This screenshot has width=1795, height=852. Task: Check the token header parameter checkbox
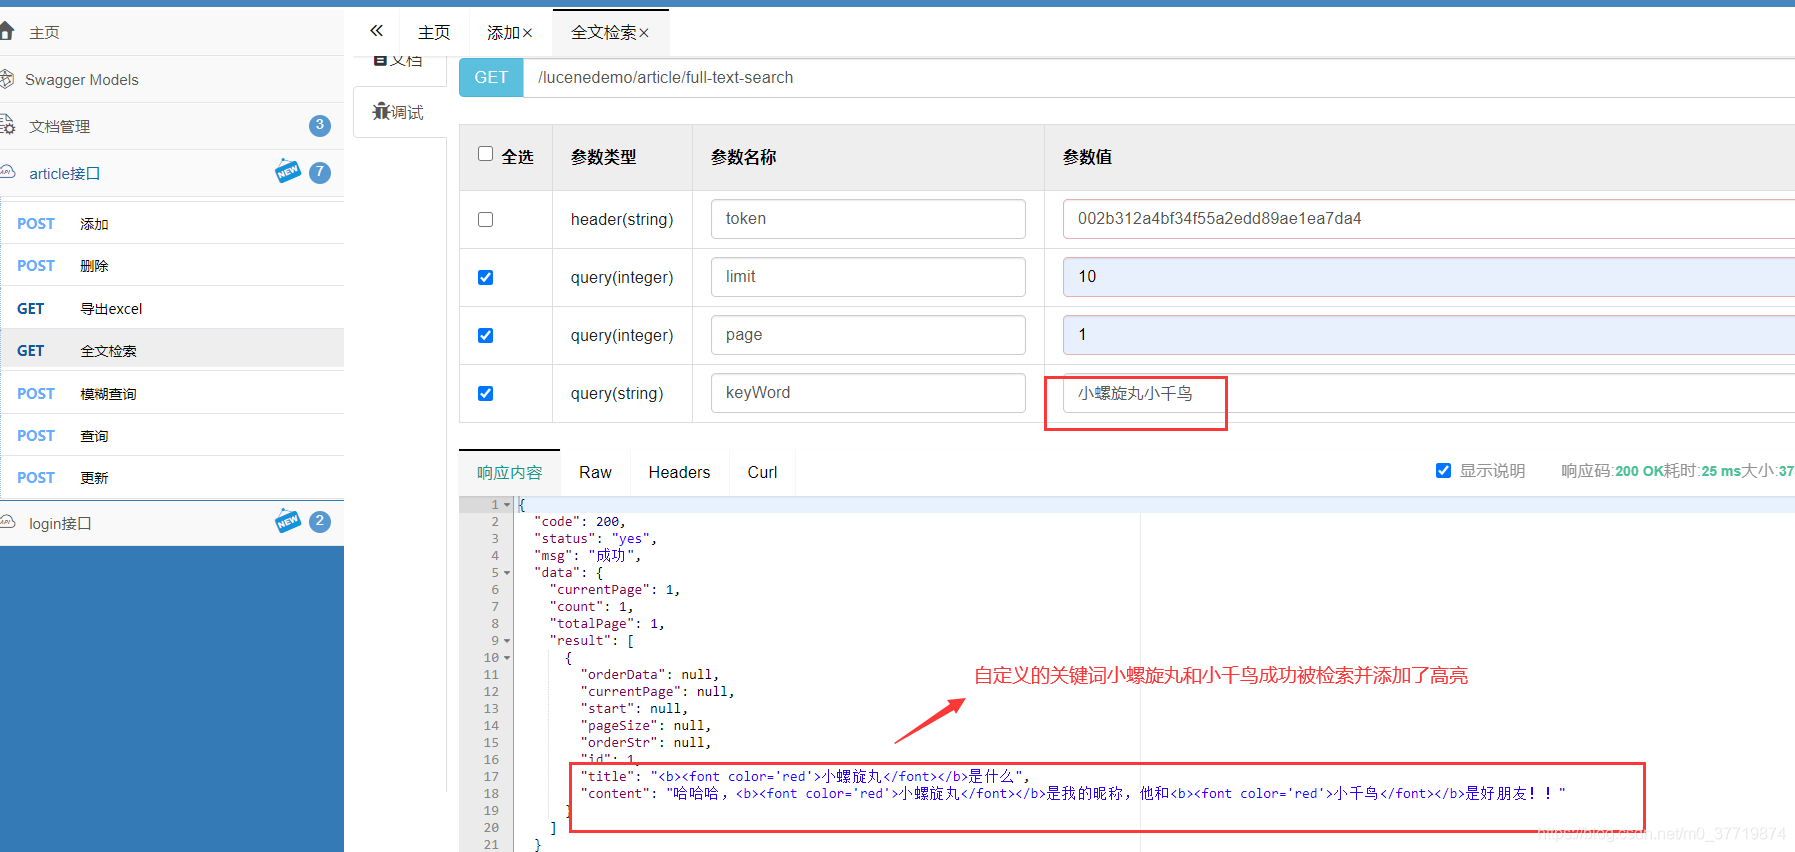(x=485, y=219)
